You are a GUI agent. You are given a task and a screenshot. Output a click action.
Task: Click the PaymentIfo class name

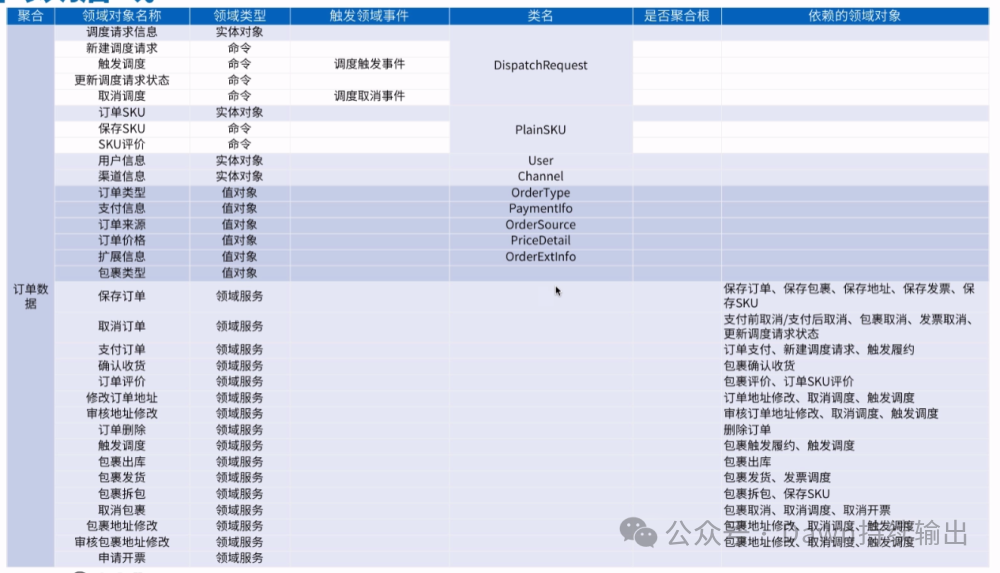(540, 209)
